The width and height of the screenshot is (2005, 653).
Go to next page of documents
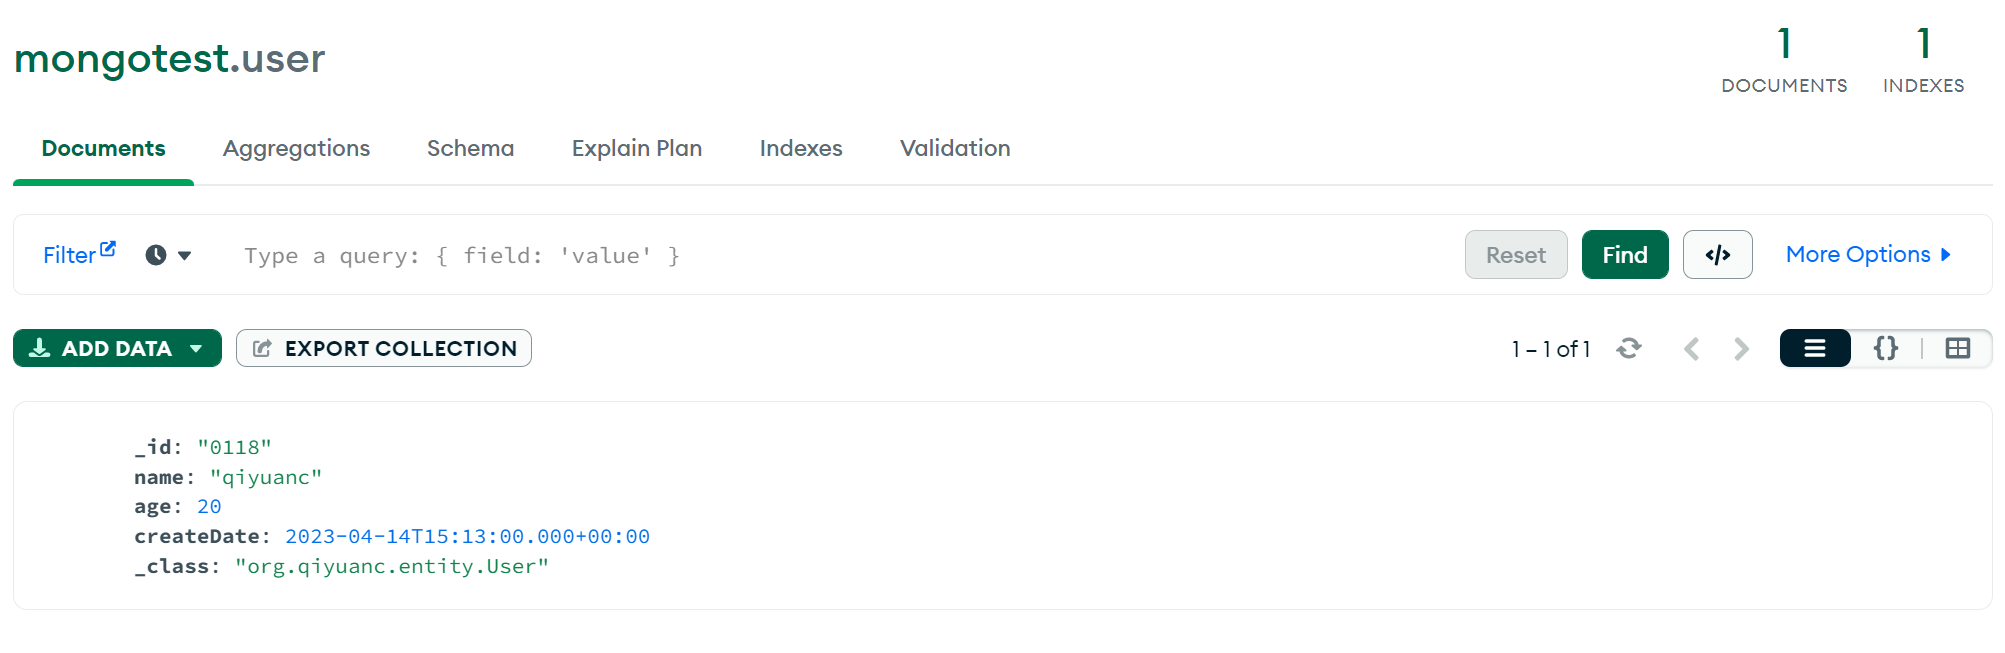(1741, 348)
